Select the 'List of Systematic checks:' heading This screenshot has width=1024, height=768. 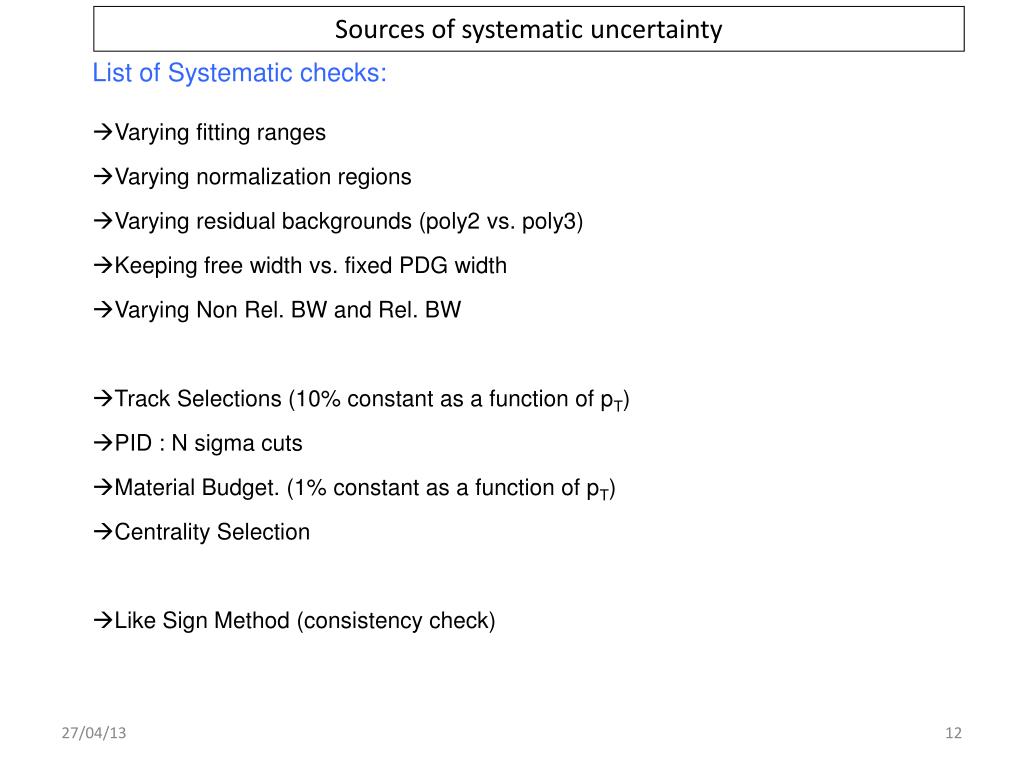click(239, 73)
